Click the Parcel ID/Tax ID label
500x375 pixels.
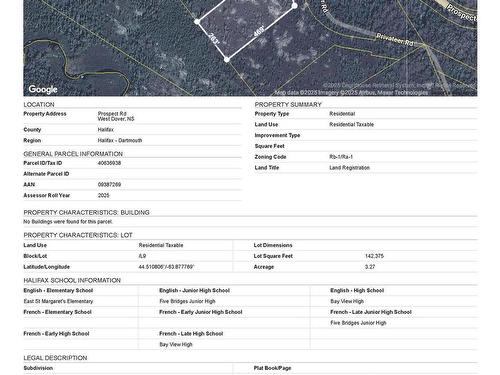pyautogui.click(x=43, y=163)
